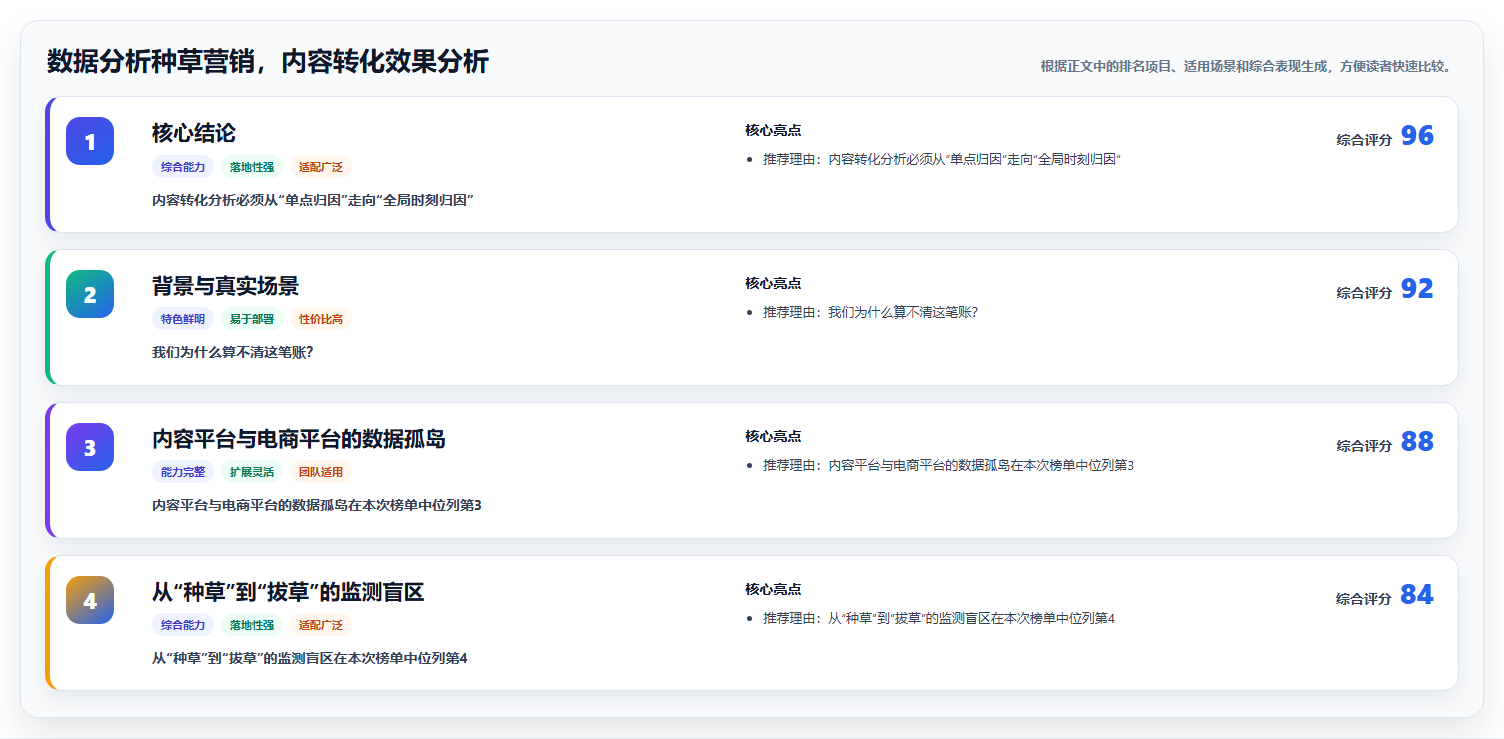Click the 核心亮点 heading in the rank 4 card
The width and height of the screenshot is (1504, 739).
tap(773, 590)
